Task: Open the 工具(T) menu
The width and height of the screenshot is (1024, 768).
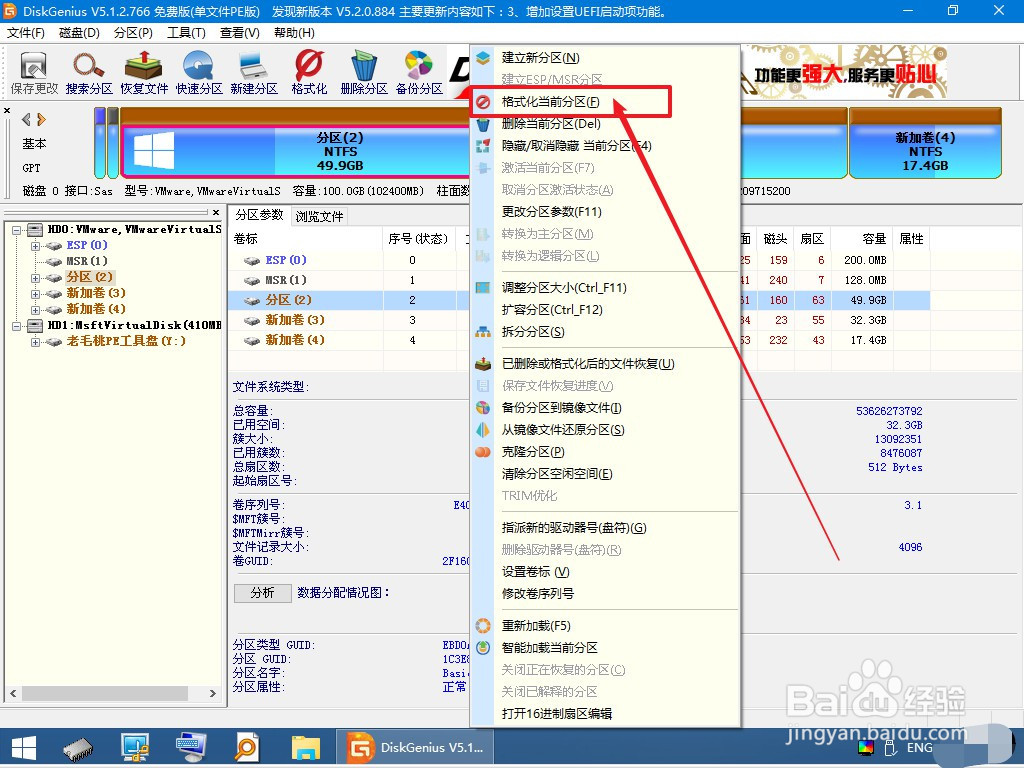Action: click(186, 33)
